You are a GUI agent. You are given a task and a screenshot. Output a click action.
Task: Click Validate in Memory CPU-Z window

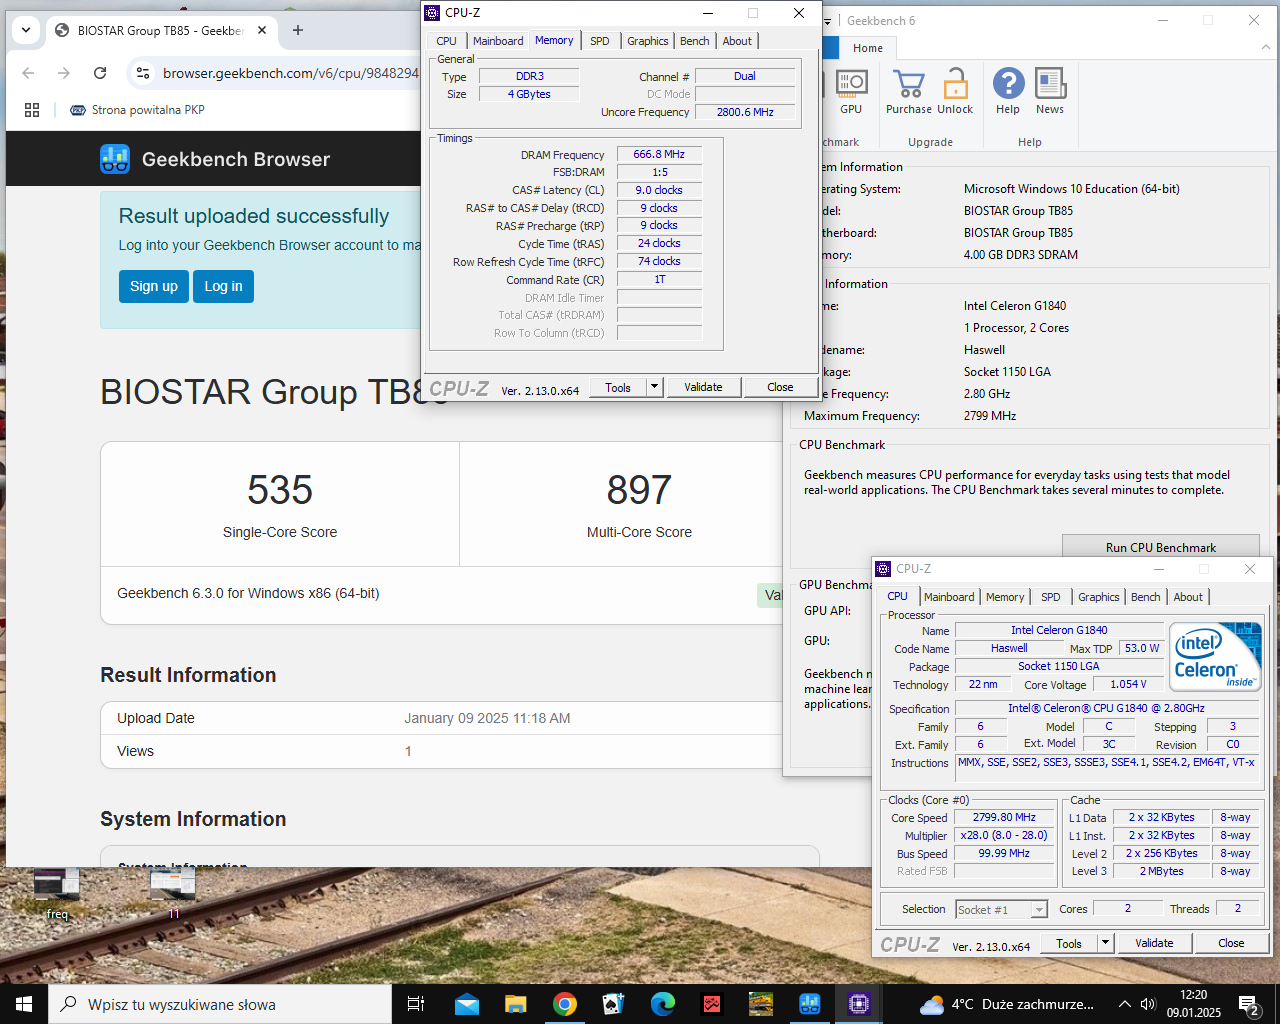point(703,387)
